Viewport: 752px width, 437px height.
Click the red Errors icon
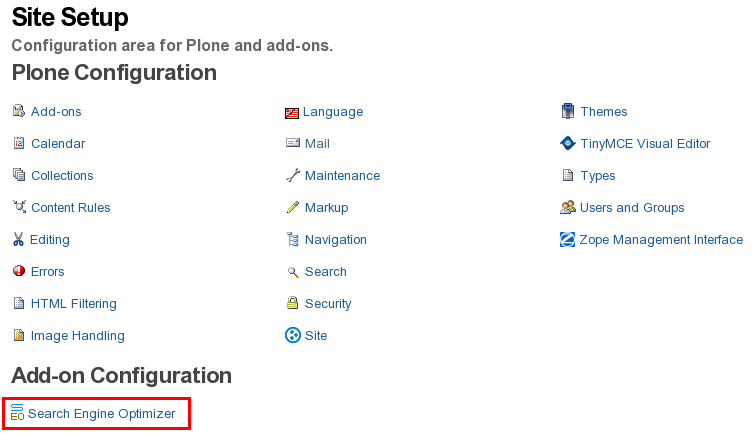(19, 272)
